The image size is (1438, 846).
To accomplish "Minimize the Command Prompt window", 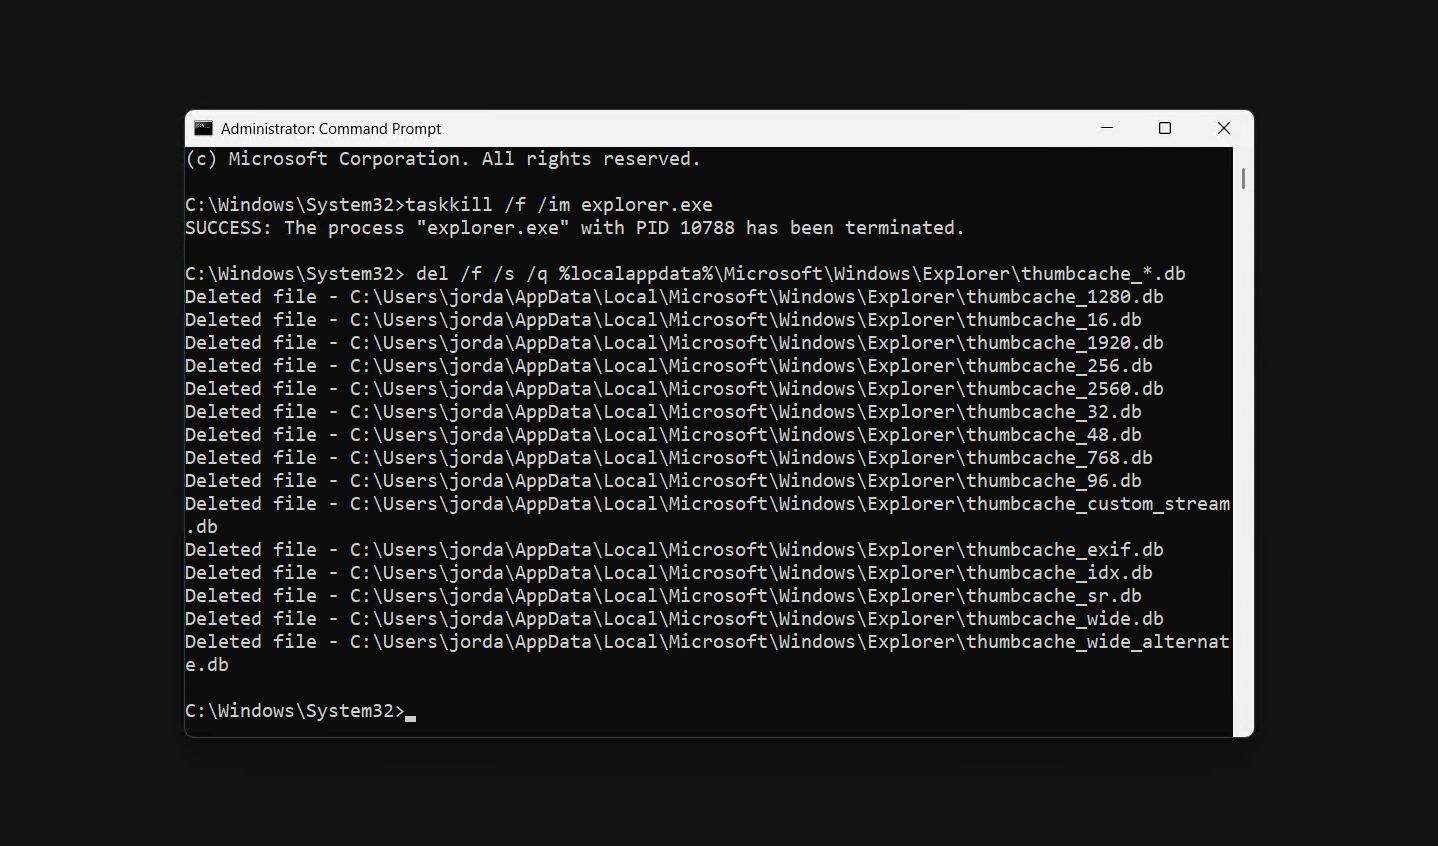I will point(1107,128).
